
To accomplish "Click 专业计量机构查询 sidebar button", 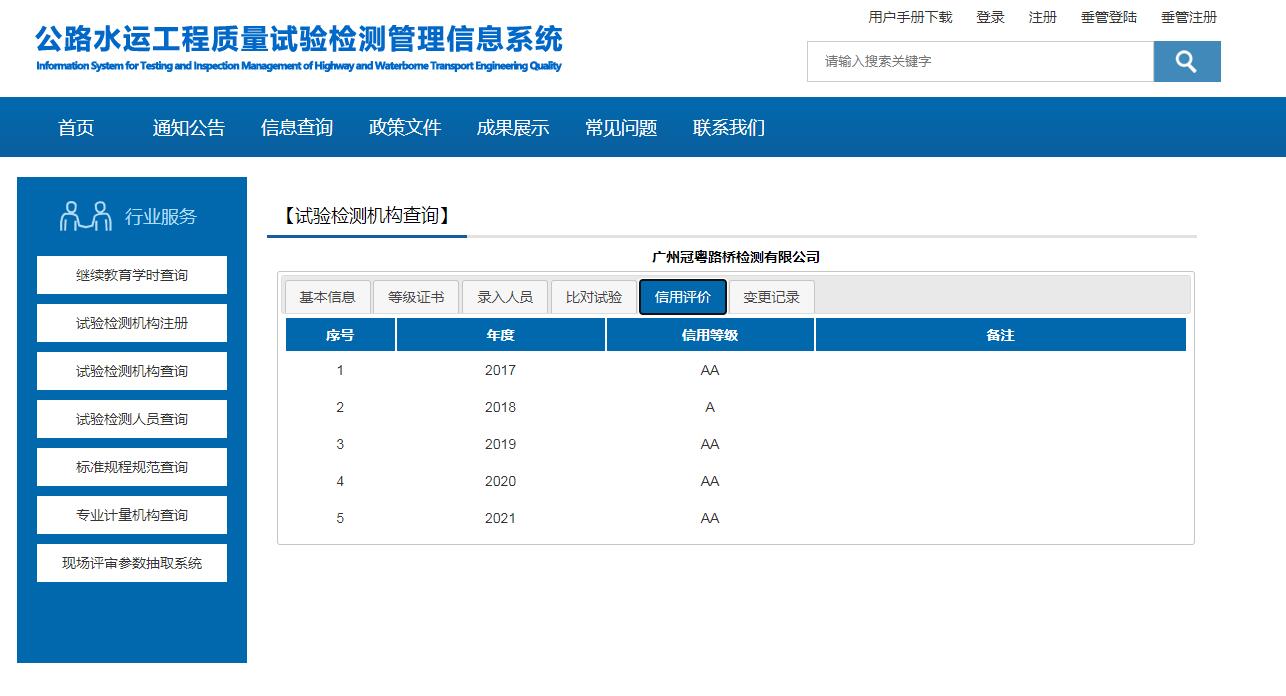I will point(132,515).
